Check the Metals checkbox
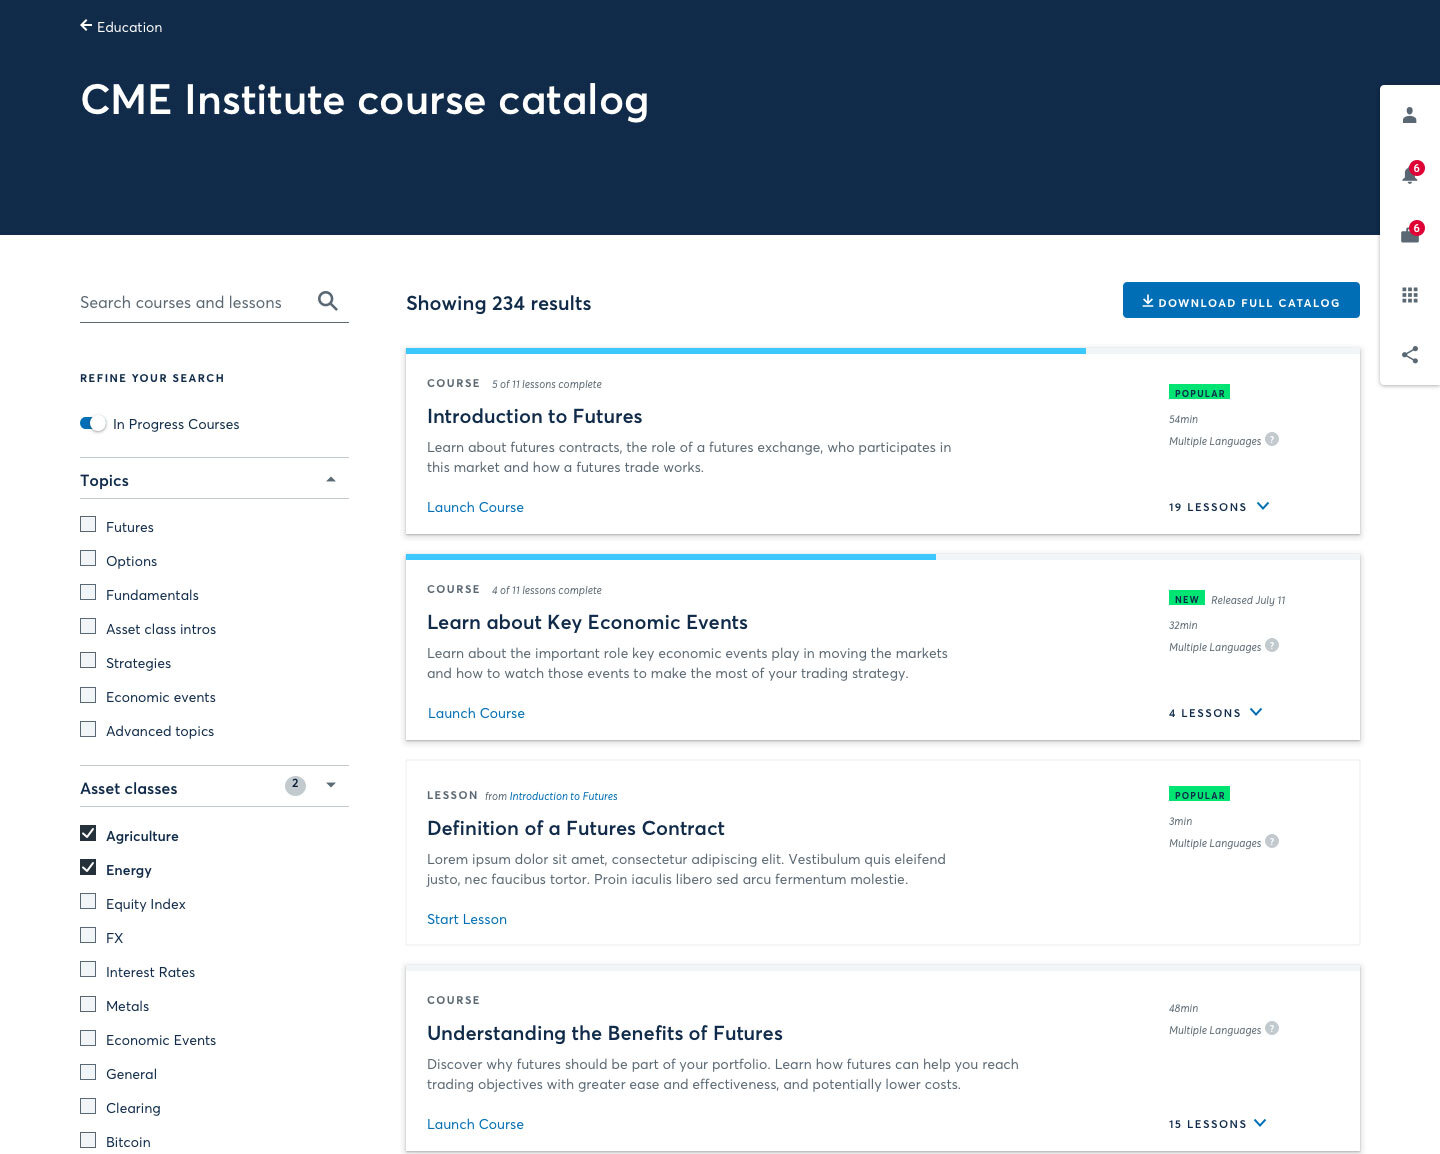This screenshot has width=1440, height=1154. (88, 1004)
